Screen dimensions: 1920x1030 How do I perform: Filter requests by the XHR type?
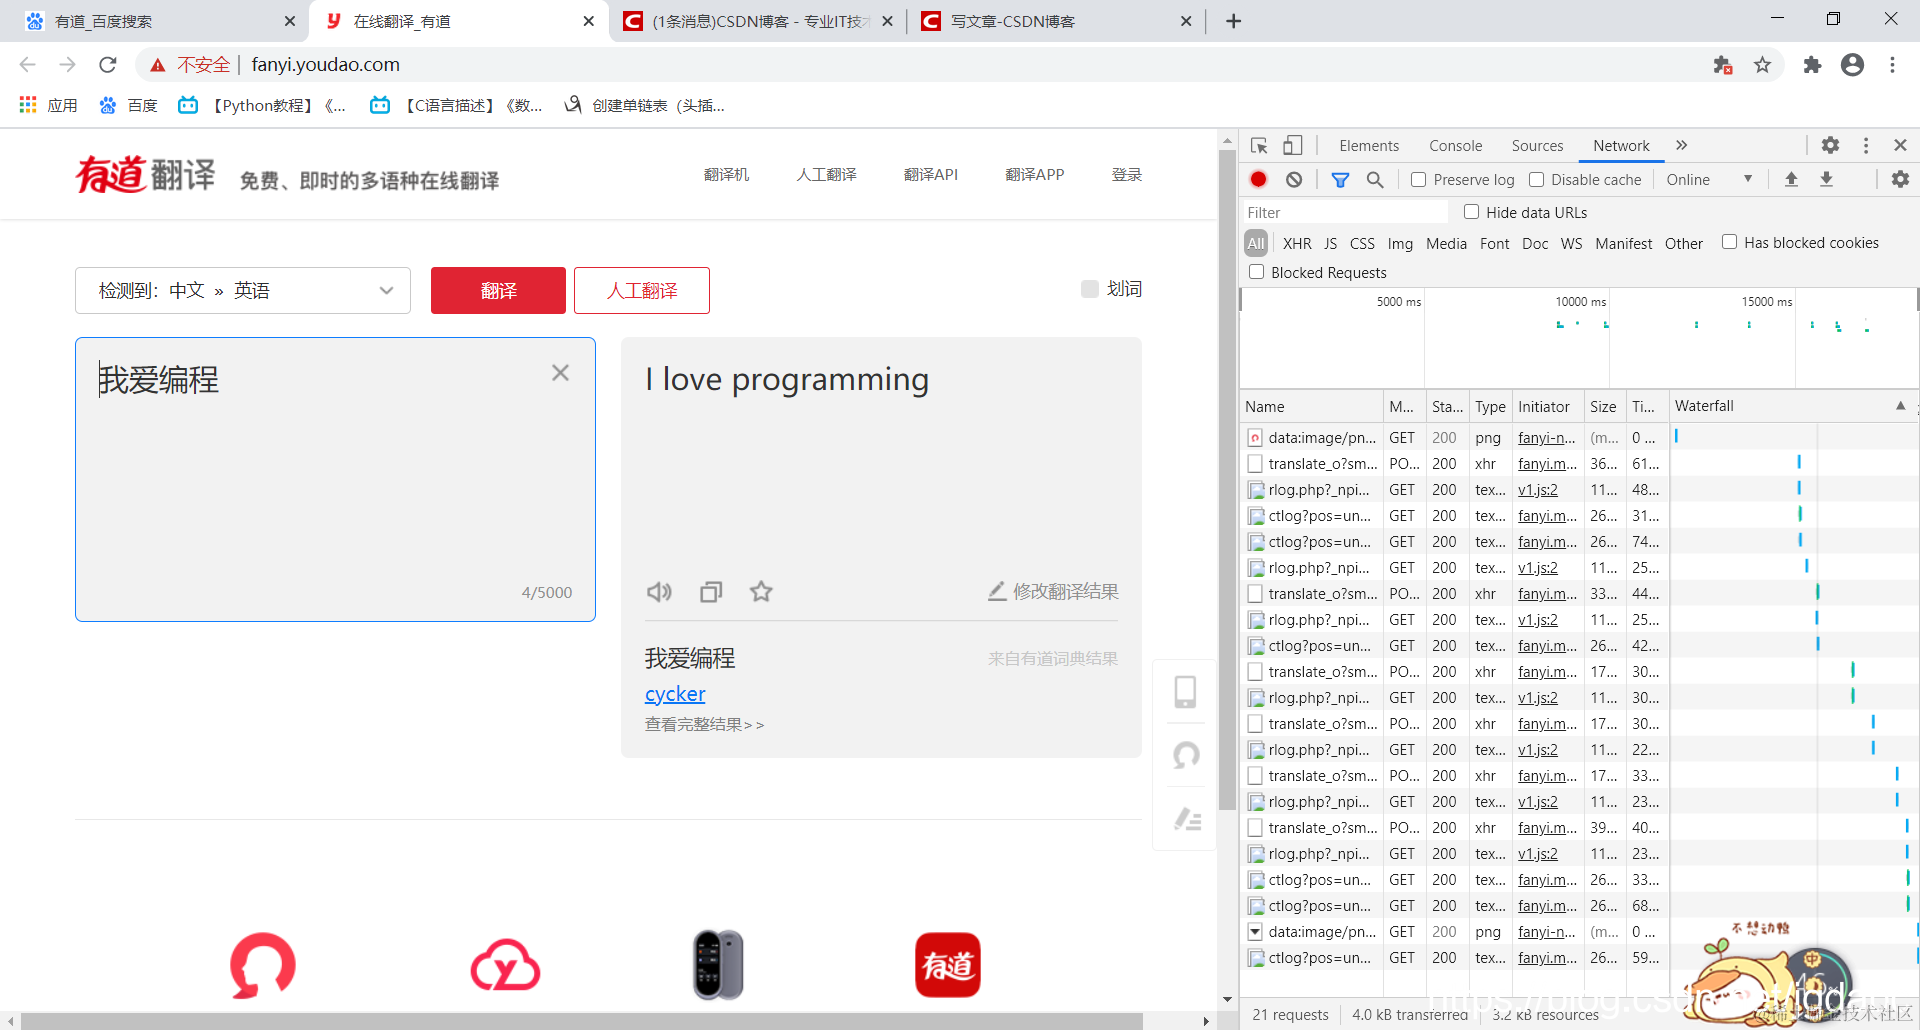(1297, 243)
